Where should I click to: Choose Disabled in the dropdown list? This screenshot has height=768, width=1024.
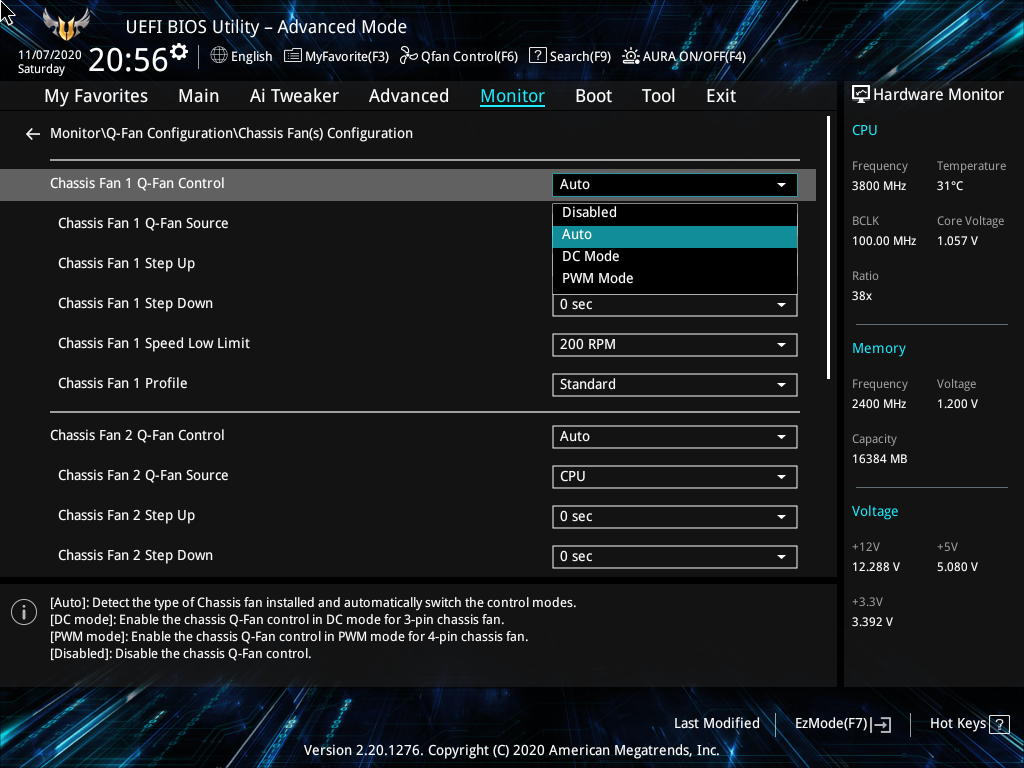(x=675, y=212)
